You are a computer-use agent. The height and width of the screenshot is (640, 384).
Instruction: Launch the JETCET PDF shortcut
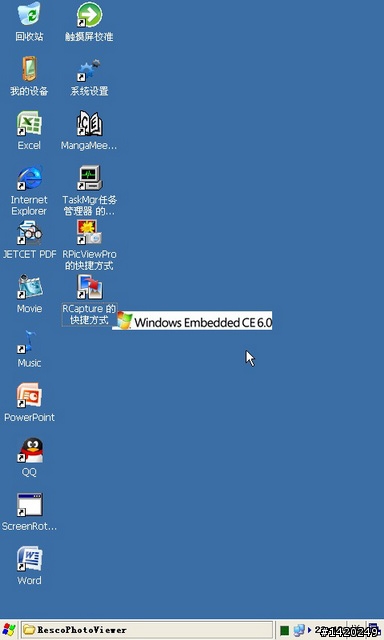pos(29,232)
